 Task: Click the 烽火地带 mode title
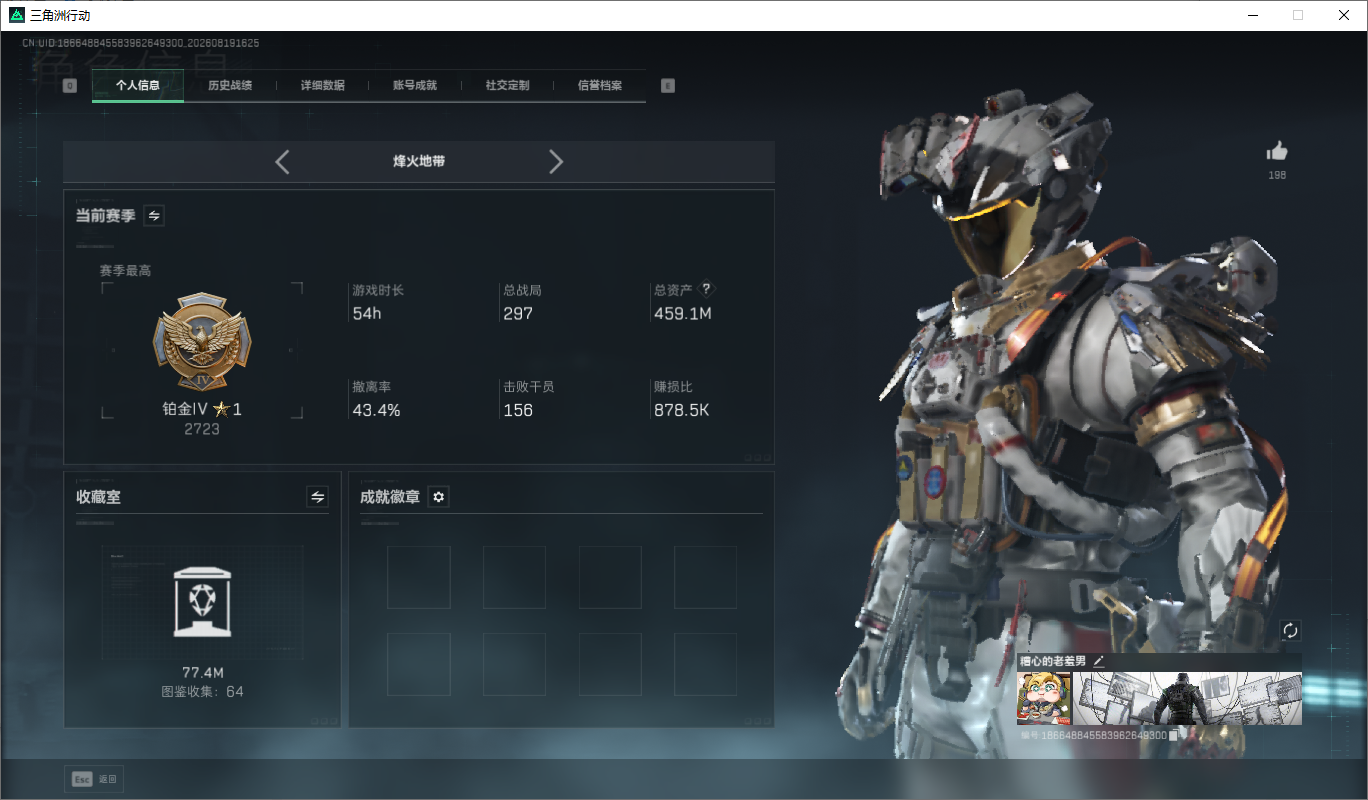(419, 161)
